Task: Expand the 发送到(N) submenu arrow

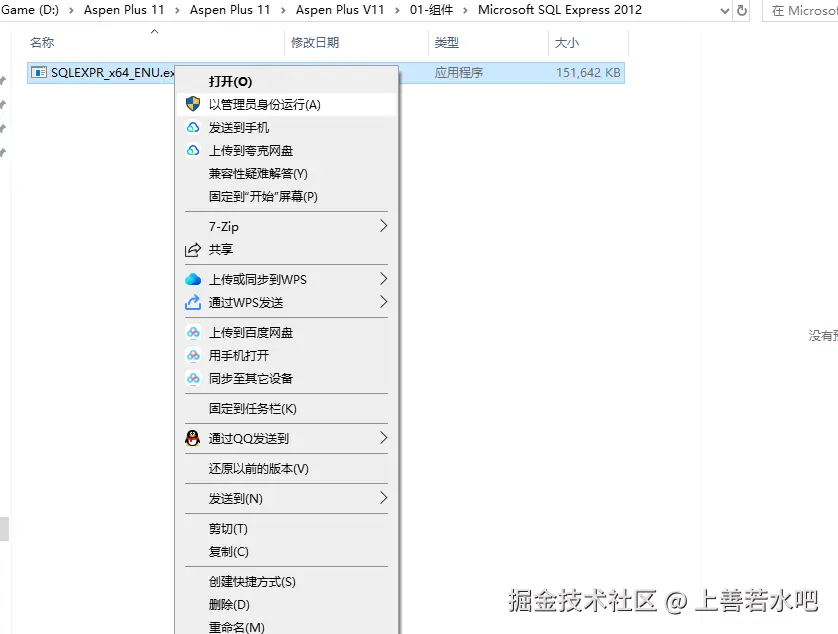Action: (383, 498)
